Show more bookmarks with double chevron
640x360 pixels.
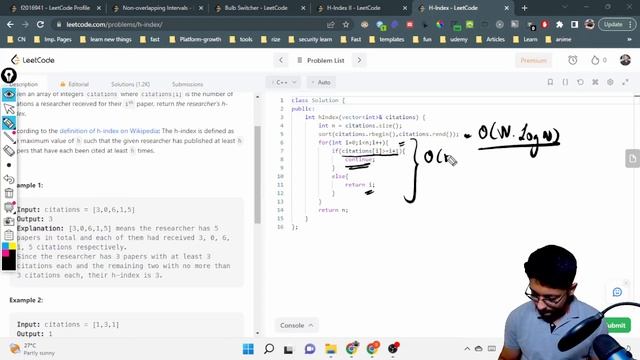(x=629, y=40)
